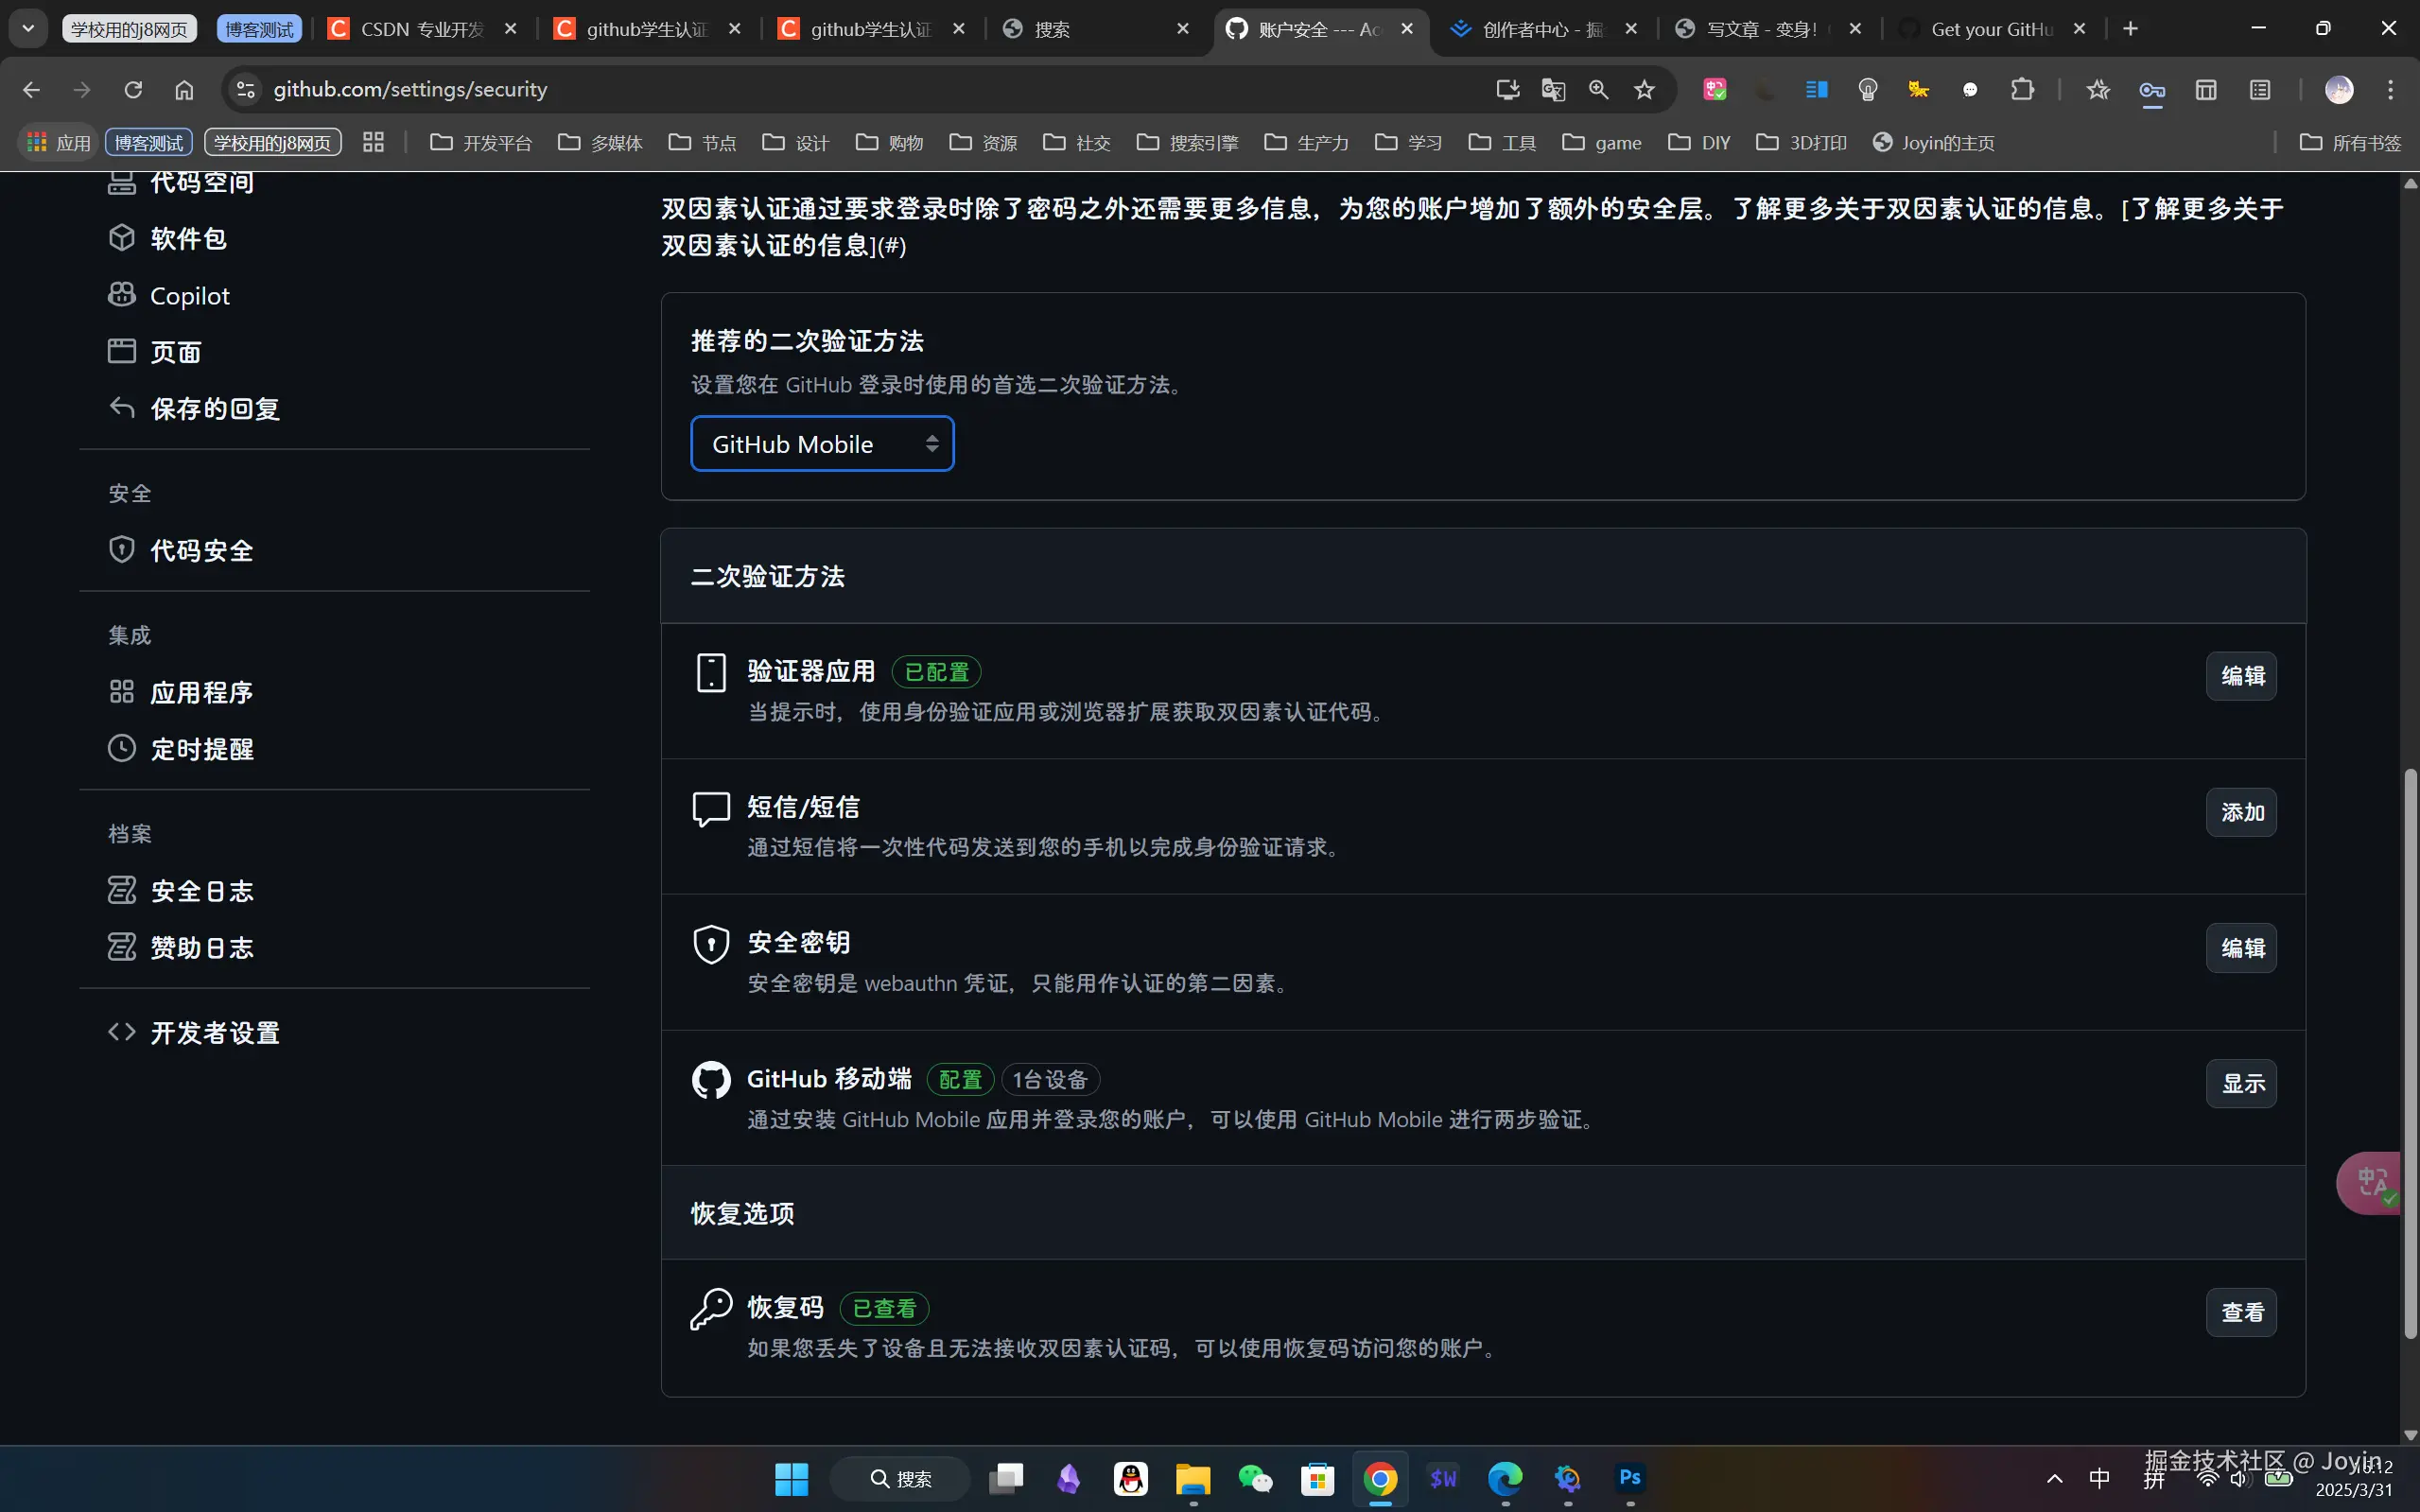Open the 代码安全 shield sidebar item
This screenshot has width=2420, height=1512.
[200, 550]
